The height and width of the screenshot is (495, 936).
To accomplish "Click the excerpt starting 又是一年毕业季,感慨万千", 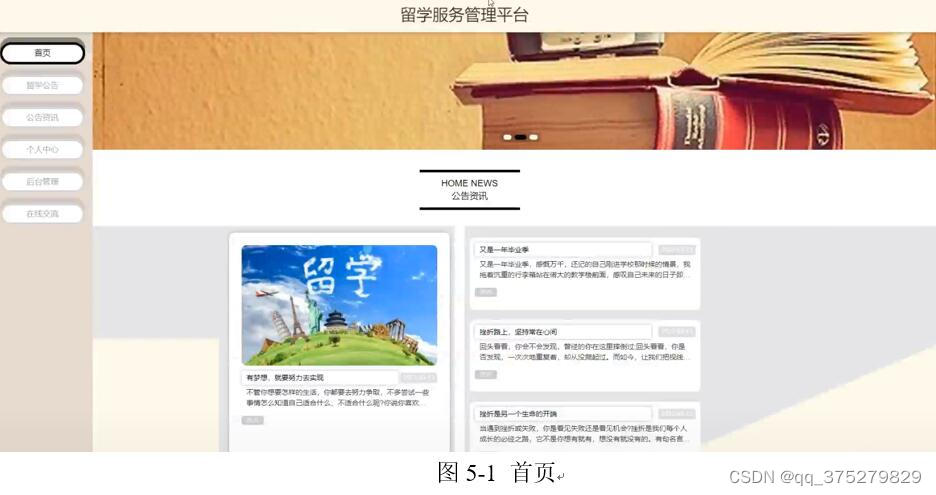I will coord(585,269).
